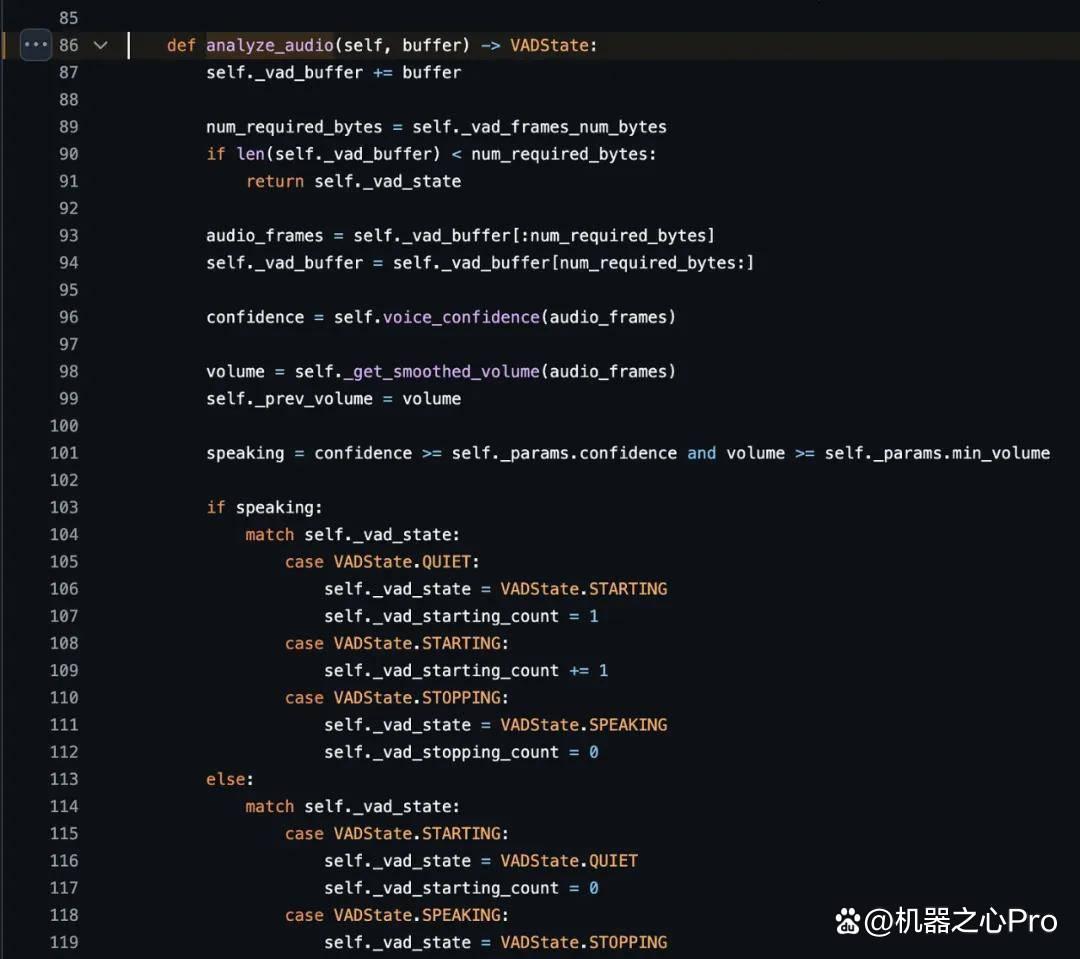
Task: Click the VADState return type annotation
Action: (x=550, y=45)
